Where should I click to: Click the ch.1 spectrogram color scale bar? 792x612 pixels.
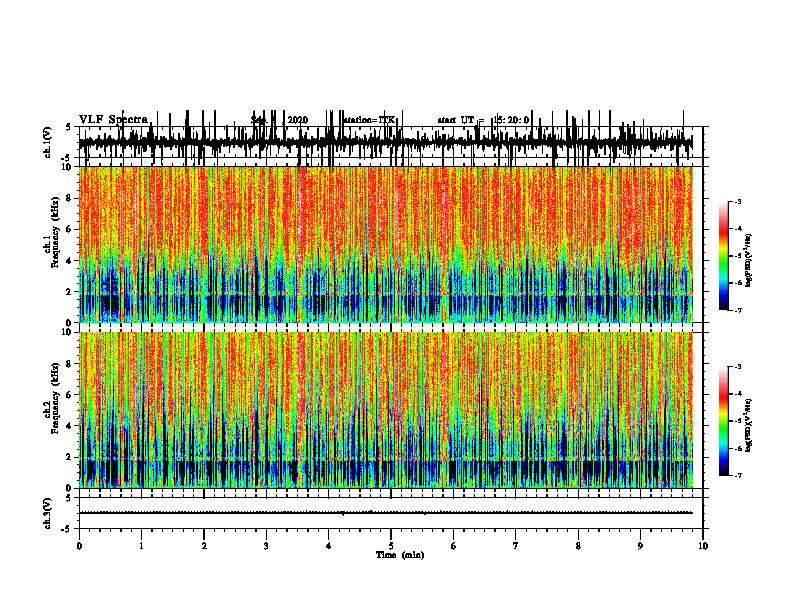[x=723, y=255]
